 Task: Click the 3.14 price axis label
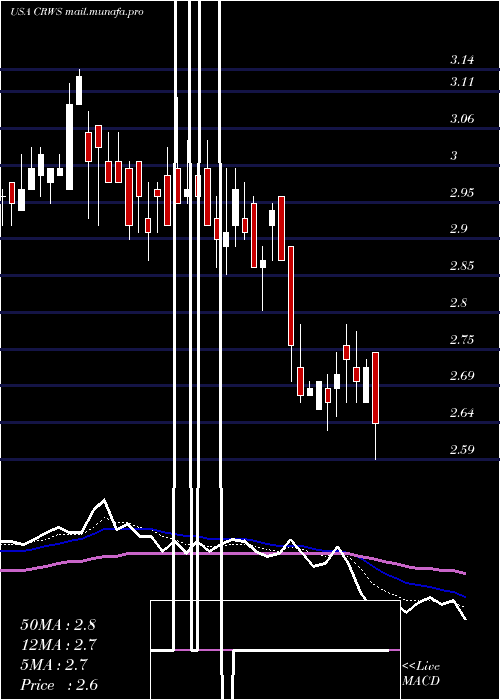click(x=462, y=60)
